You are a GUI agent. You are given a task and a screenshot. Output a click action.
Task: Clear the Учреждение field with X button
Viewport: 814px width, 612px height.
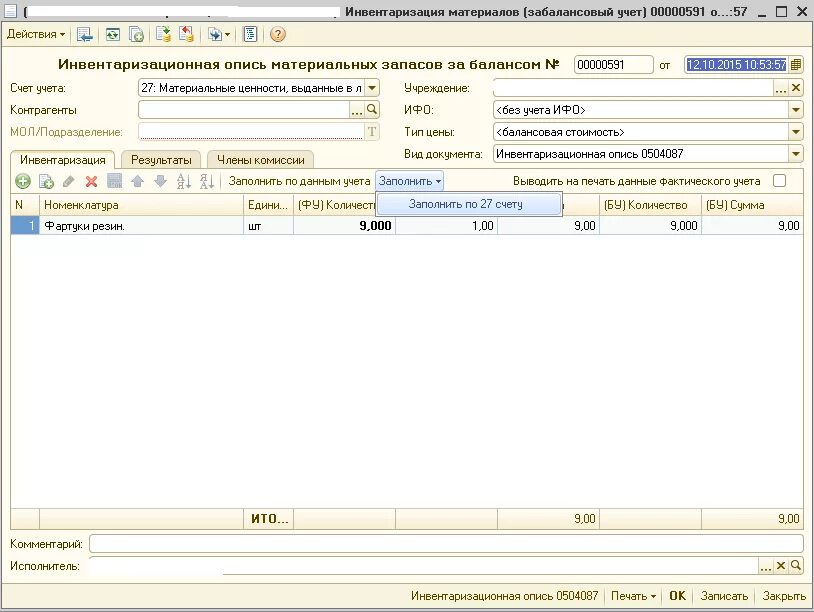coord(796,88)
